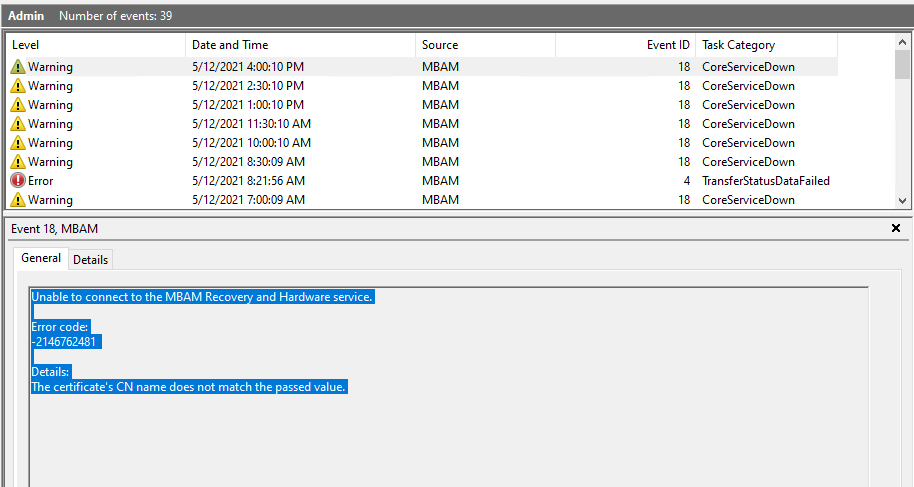This screenshot has width=914, height=487.
Task: Click the 'Details:' line in description
Action: pyautogui.click(x=50, y=372)
